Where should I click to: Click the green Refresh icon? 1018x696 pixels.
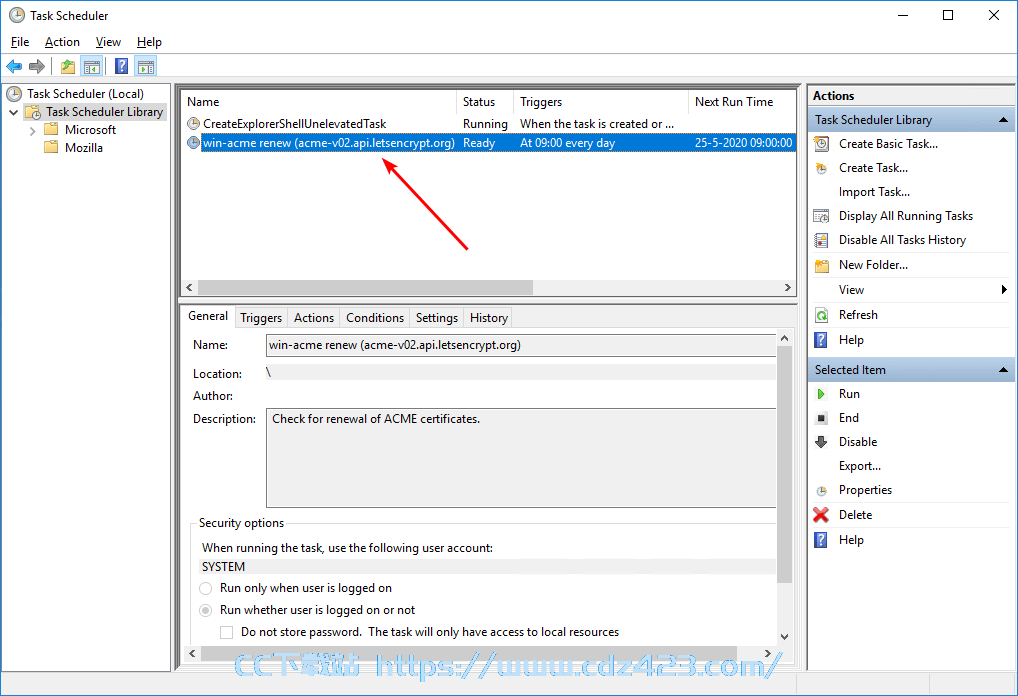821,315
